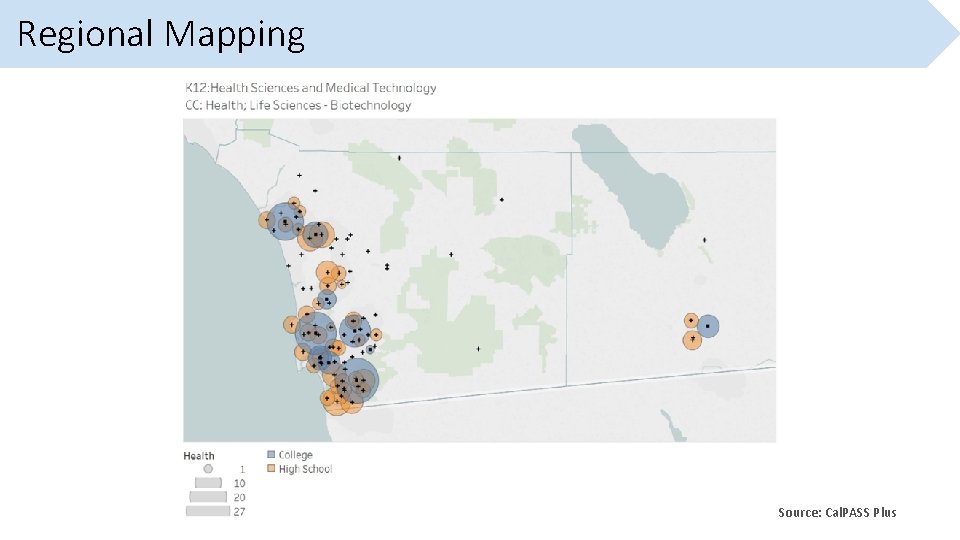The image size is (960, 540).
Task: Click the blue College circle in the east
Action: [x=708, y=326]
